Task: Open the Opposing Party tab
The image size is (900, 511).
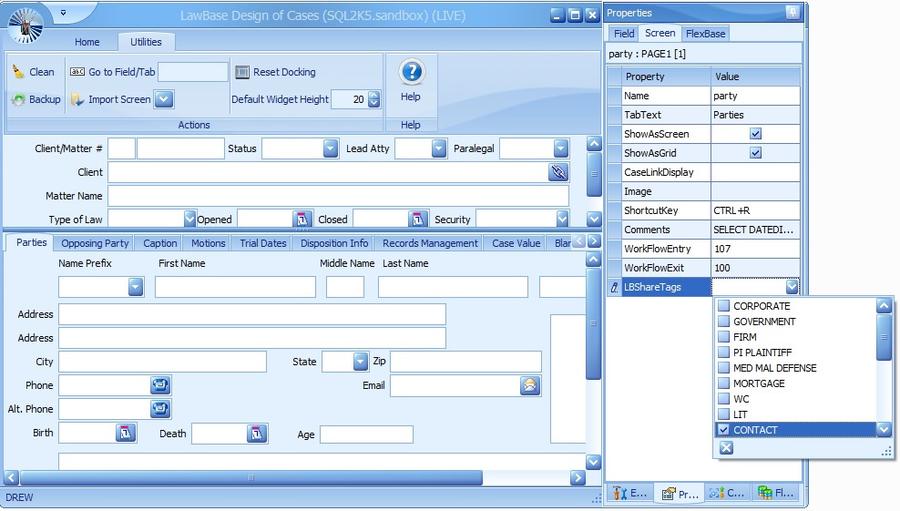Action: 95,243
